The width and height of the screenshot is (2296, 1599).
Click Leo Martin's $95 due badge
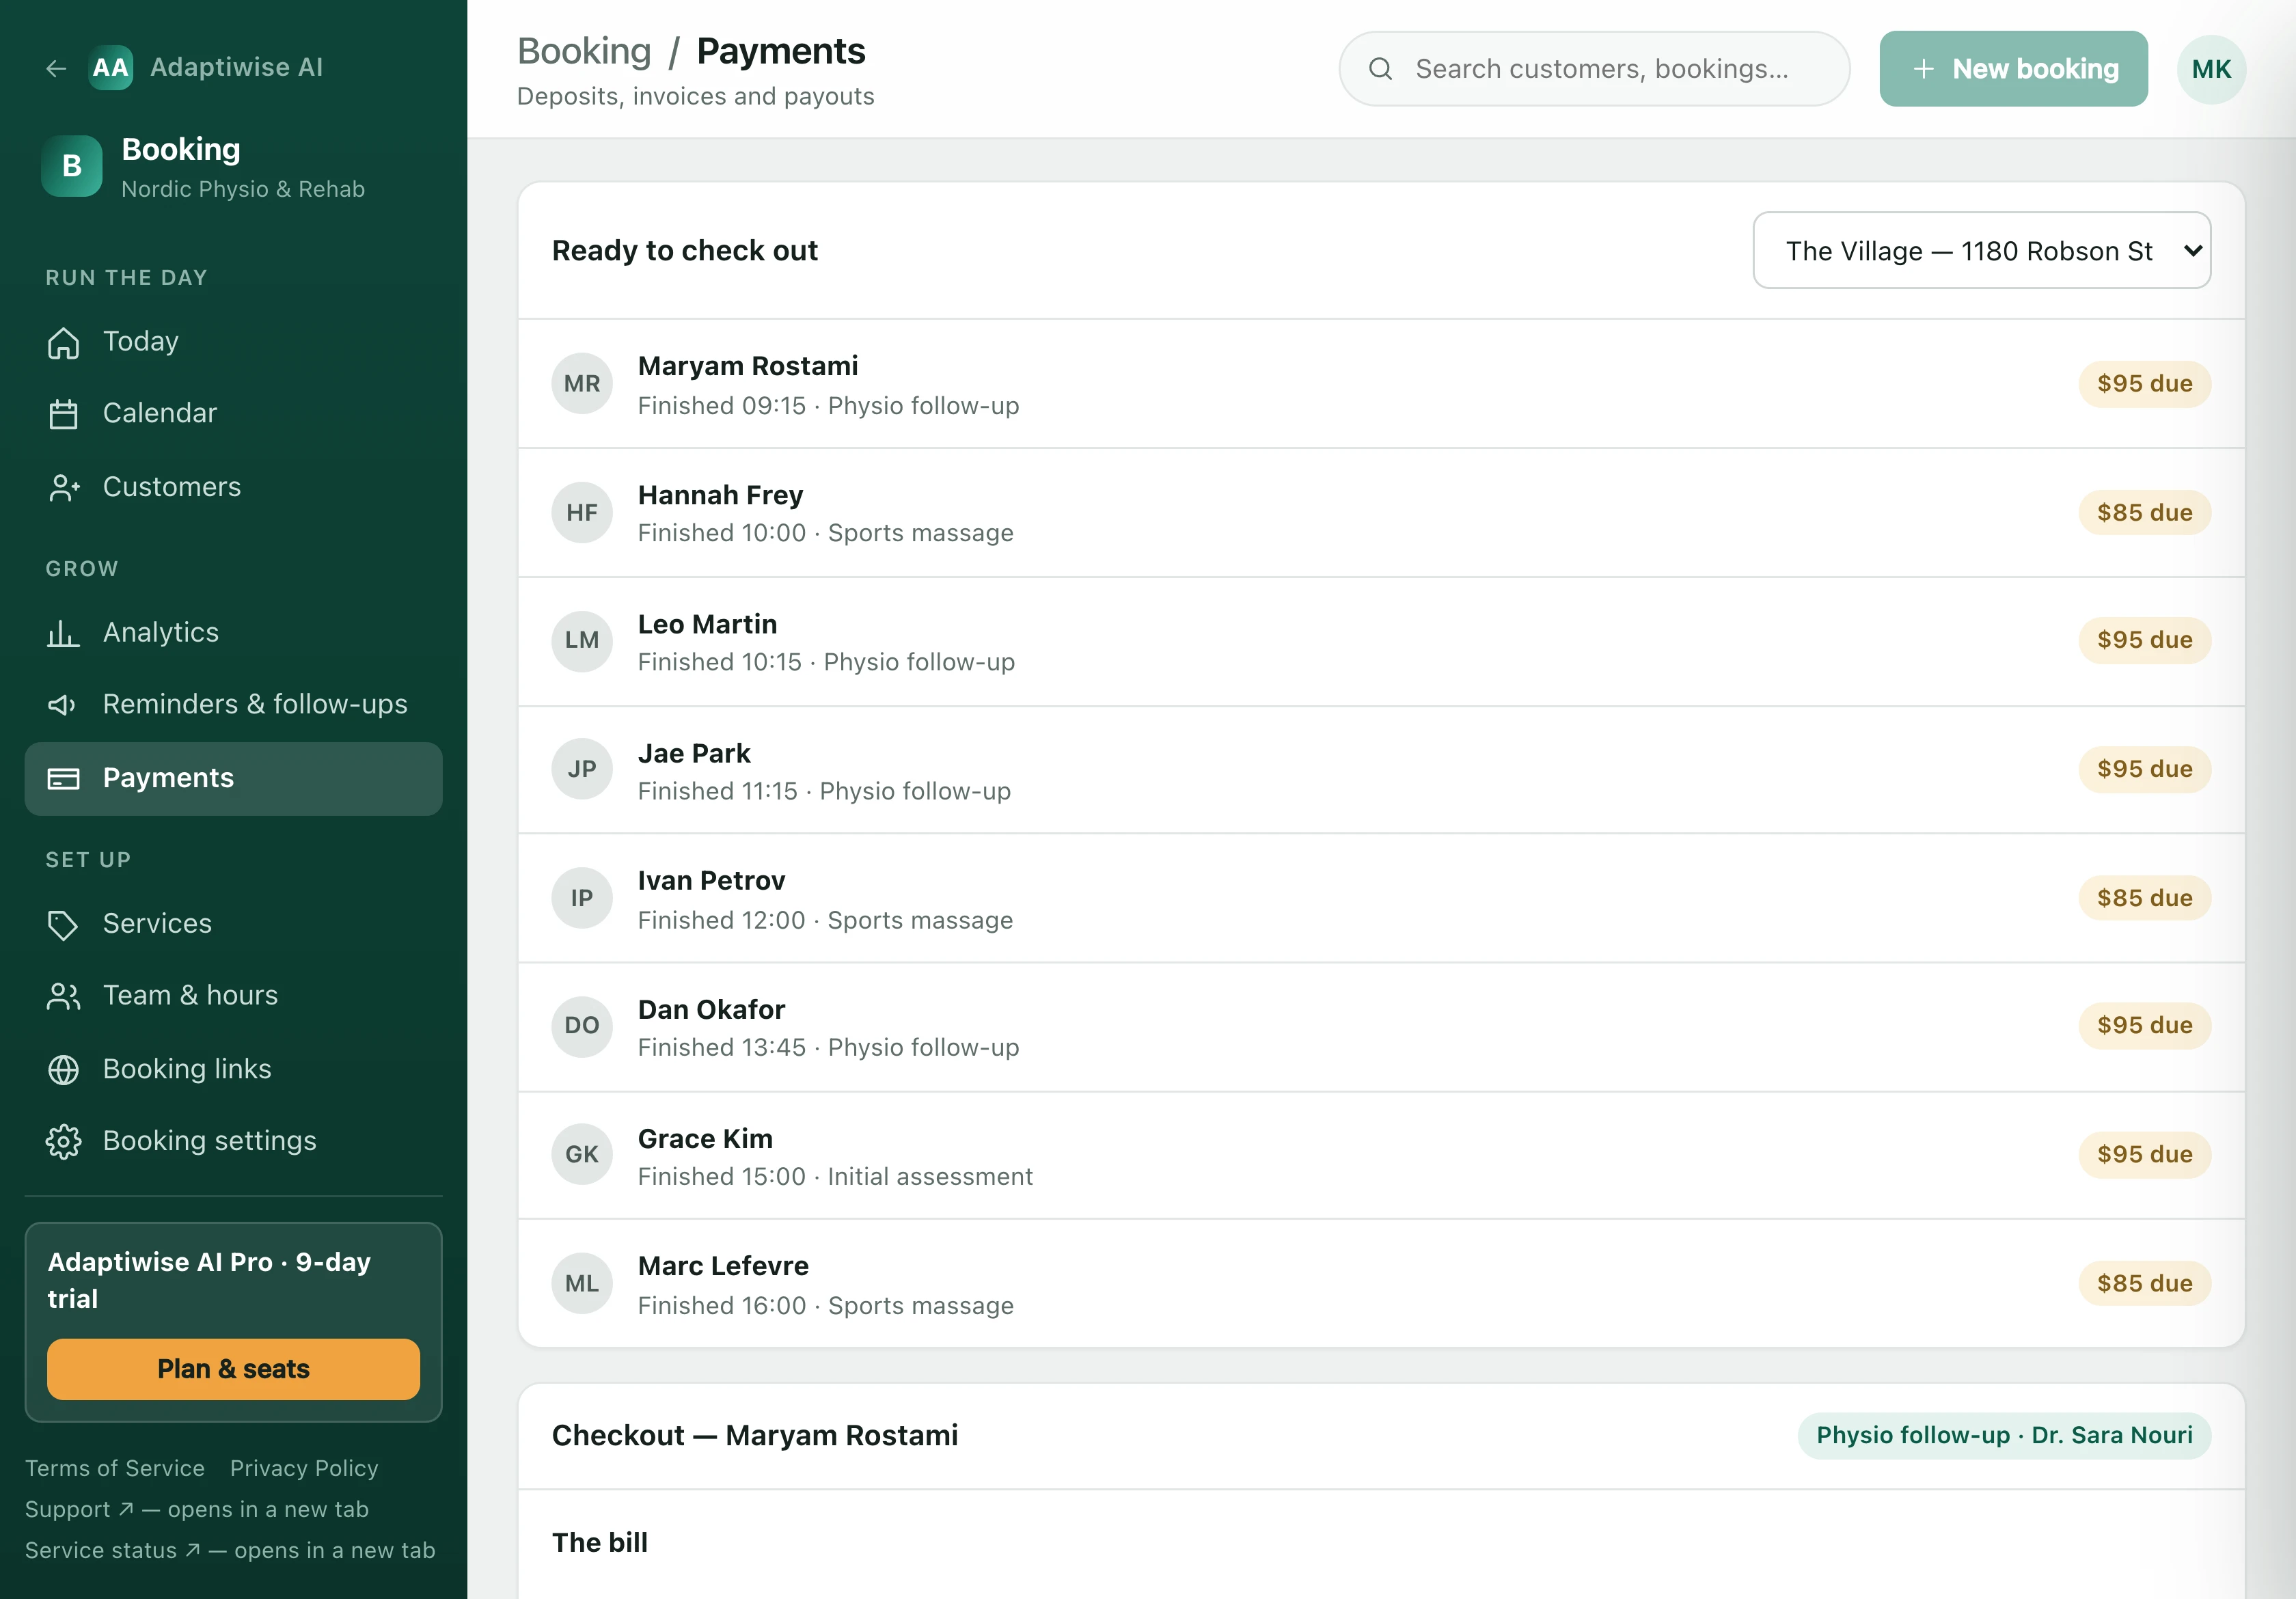(2144, 640)
